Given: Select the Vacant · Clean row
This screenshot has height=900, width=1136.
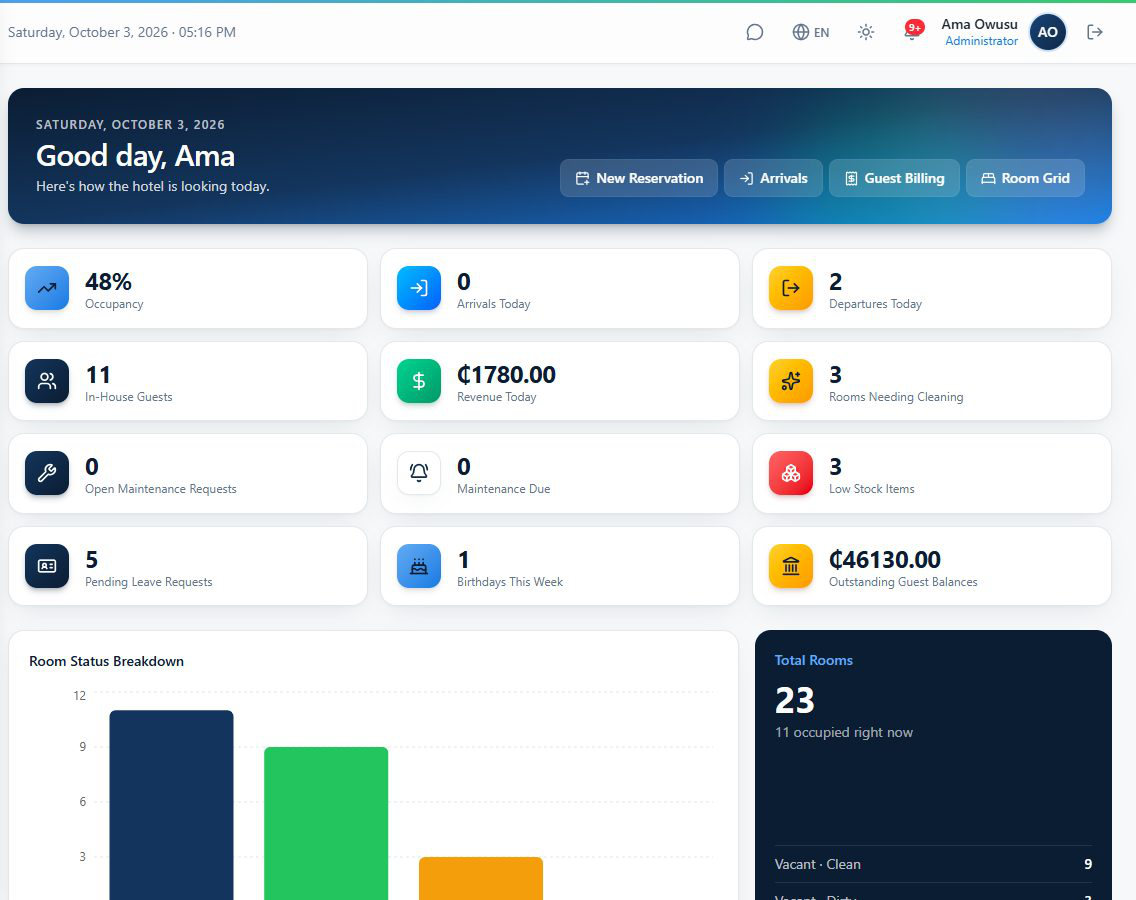Looking at the screenshot, I should coord(933,864).
